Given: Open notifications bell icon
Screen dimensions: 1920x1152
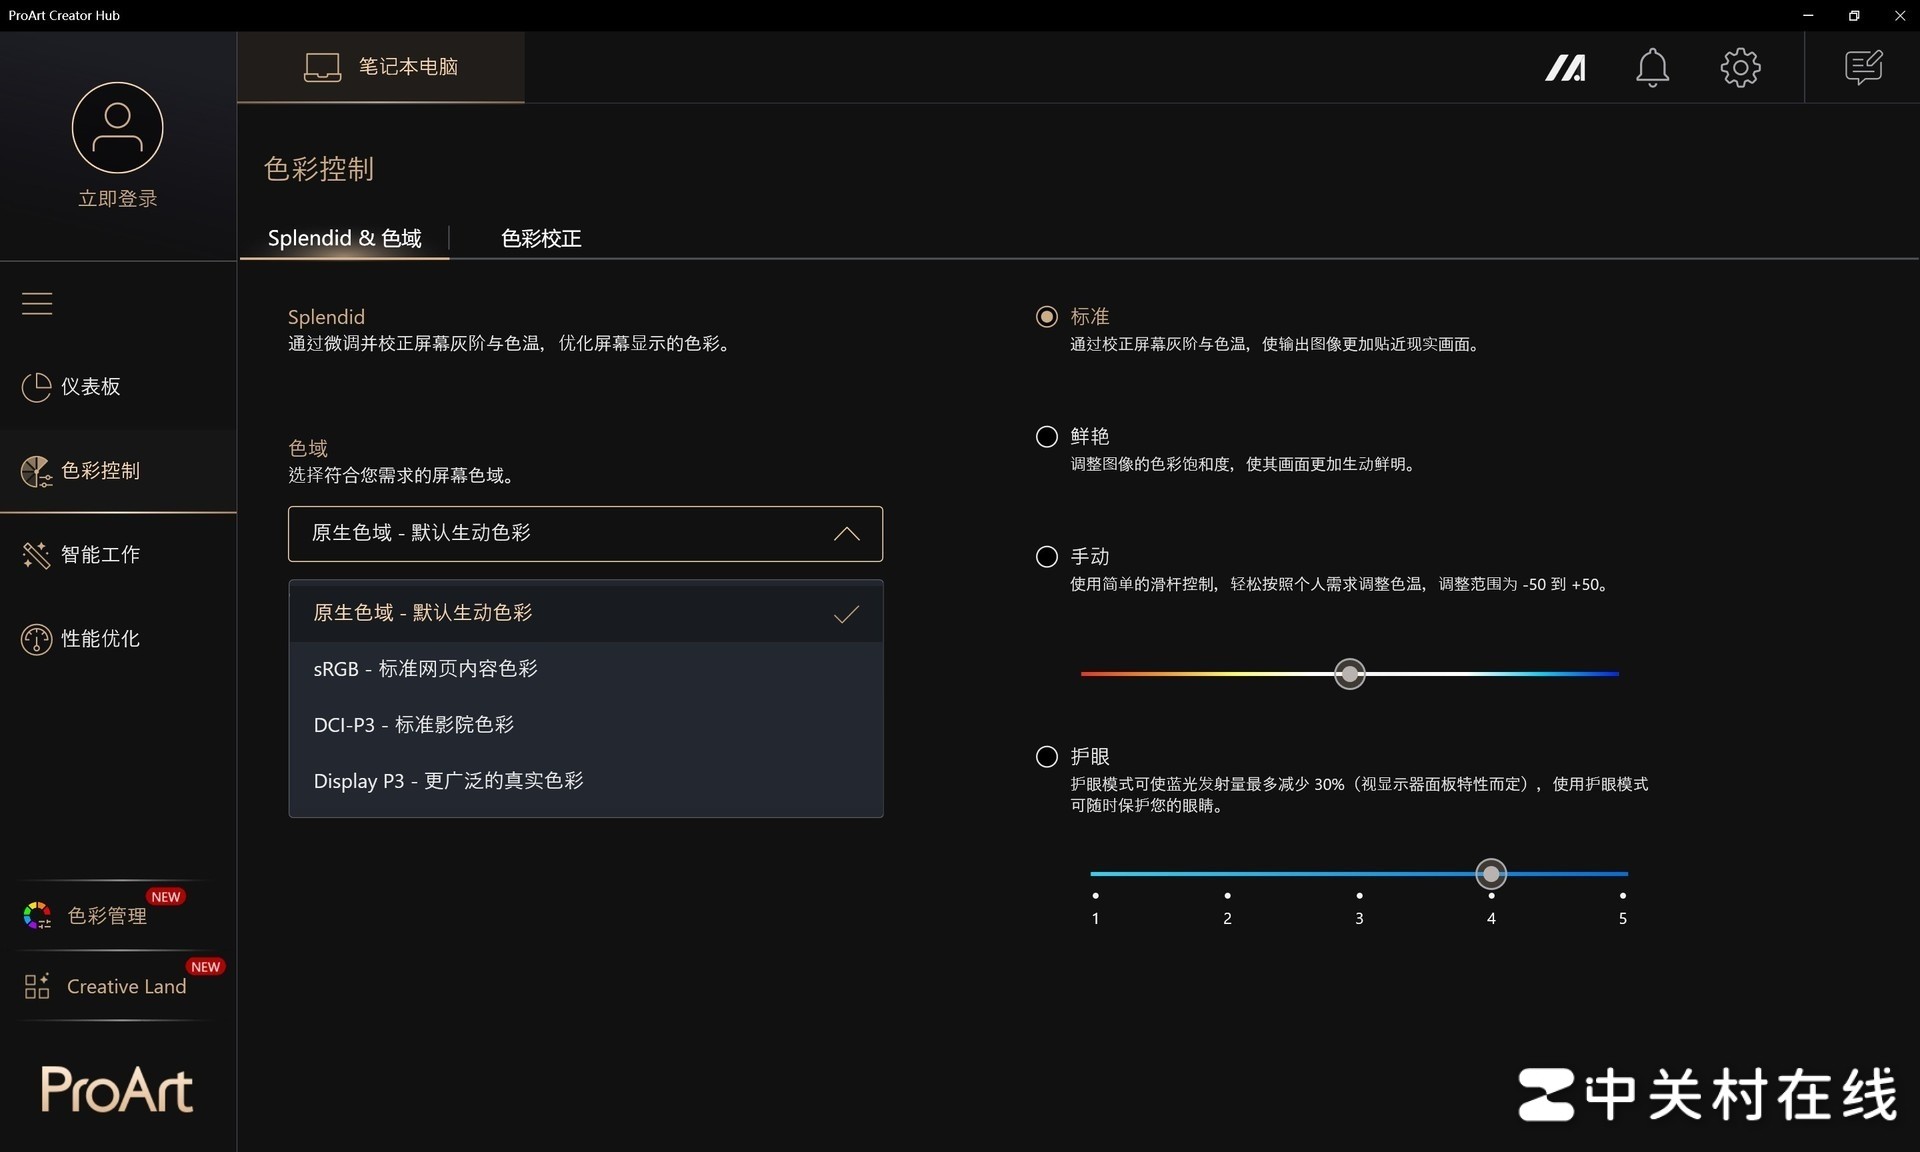Looking at the screenshot, I should 1652,67.
